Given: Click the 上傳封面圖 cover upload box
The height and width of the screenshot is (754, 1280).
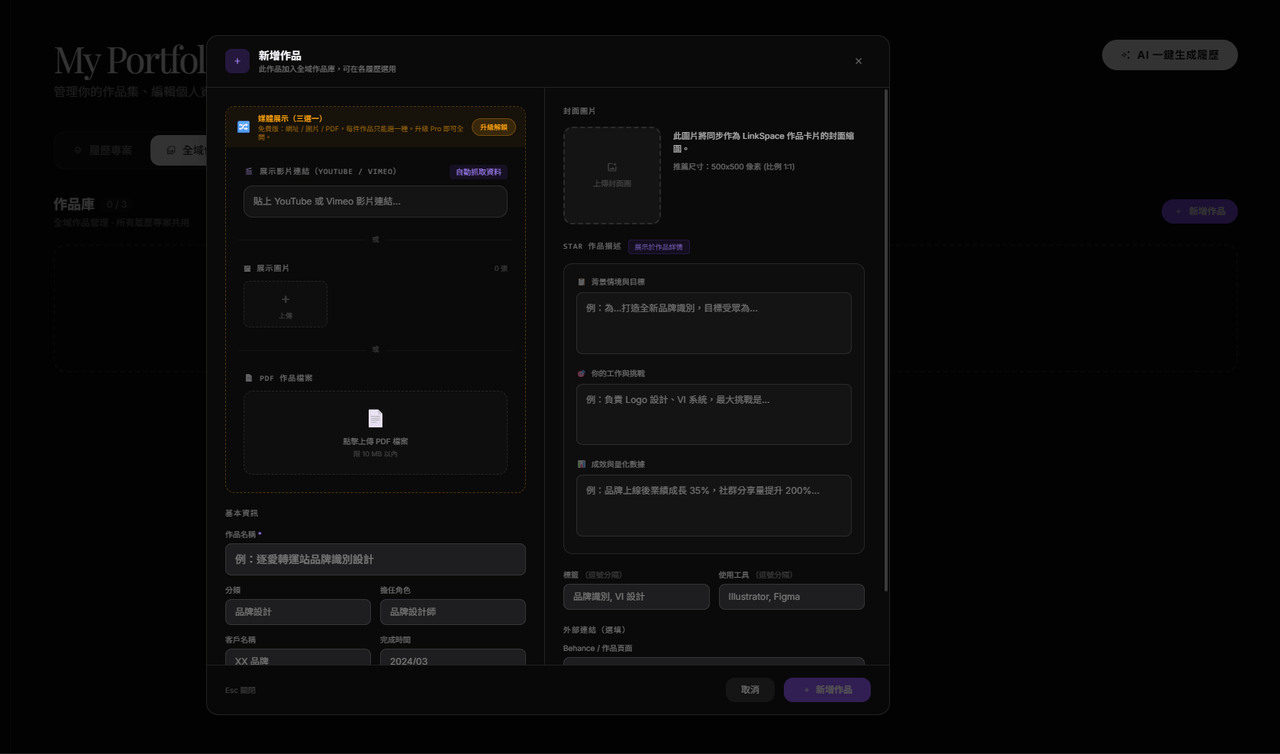Looking at the screenshot, I should pos(612,175).
